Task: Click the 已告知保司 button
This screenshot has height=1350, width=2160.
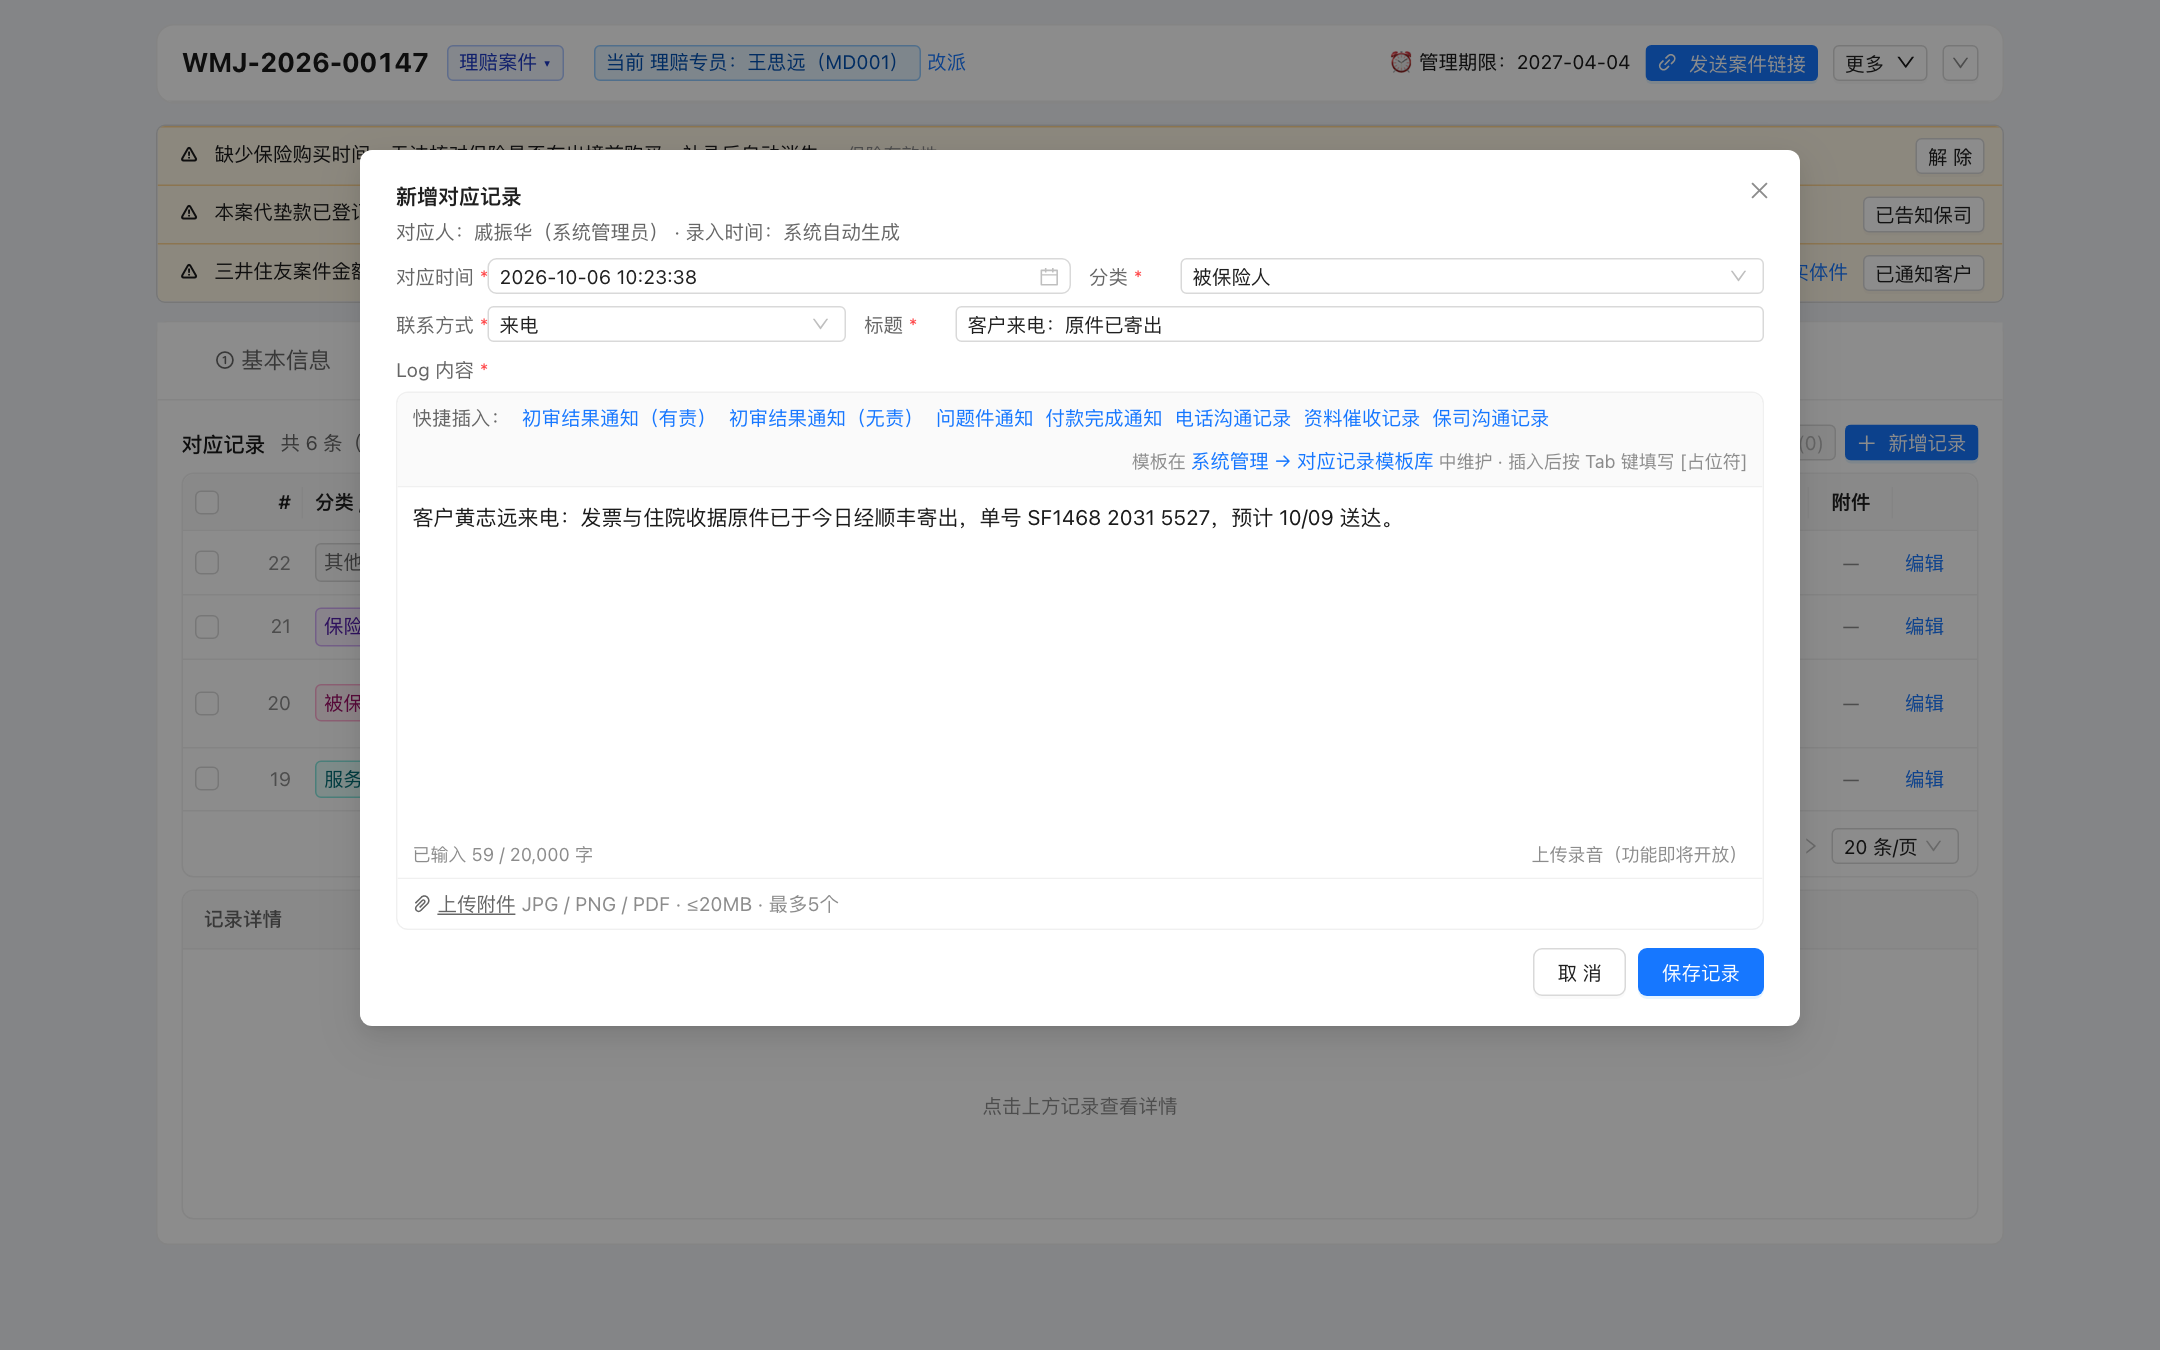Action: coord(1924,215)
